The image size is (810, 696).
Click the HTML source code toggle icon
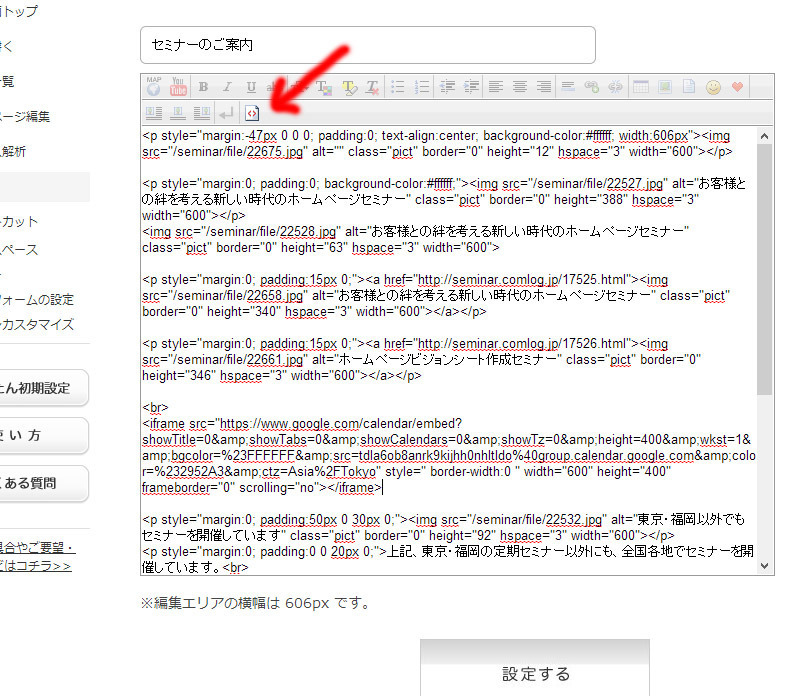(252, 112)
